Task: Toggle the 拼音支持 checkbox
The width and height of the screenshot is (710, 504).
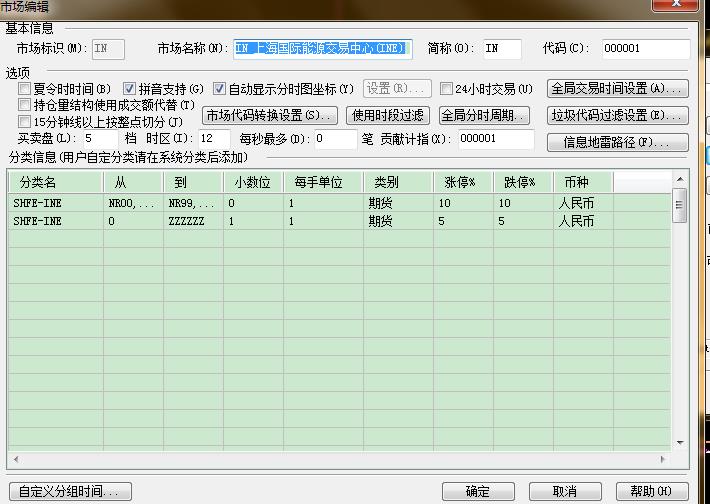Action: (130, 89)
